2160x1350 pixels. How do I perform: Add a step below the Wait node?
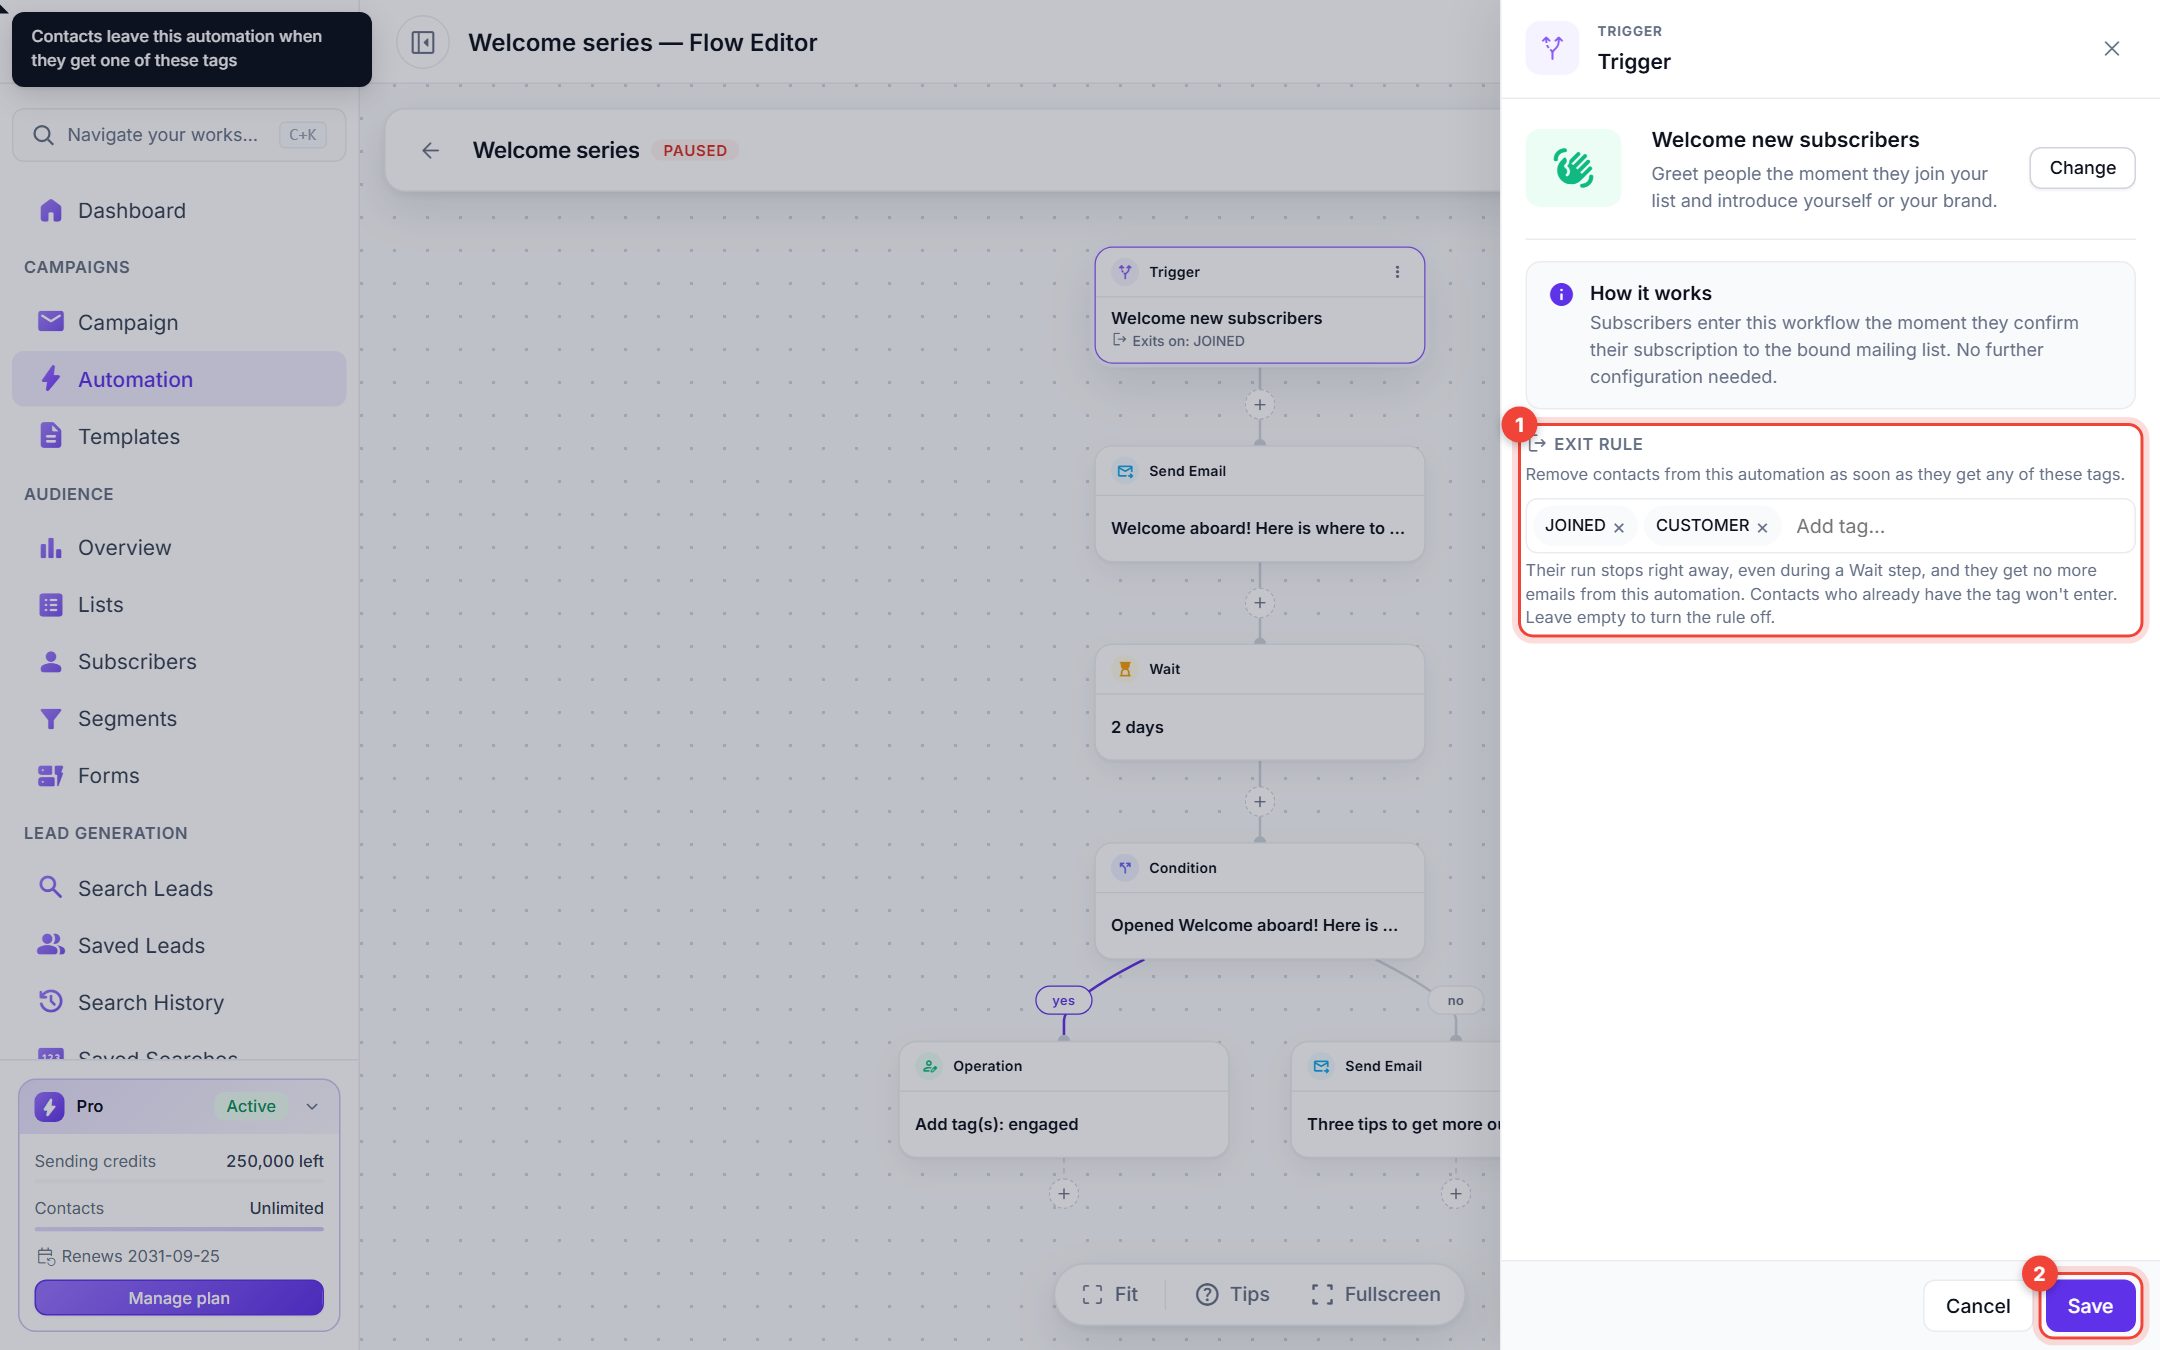point(1259,802)
